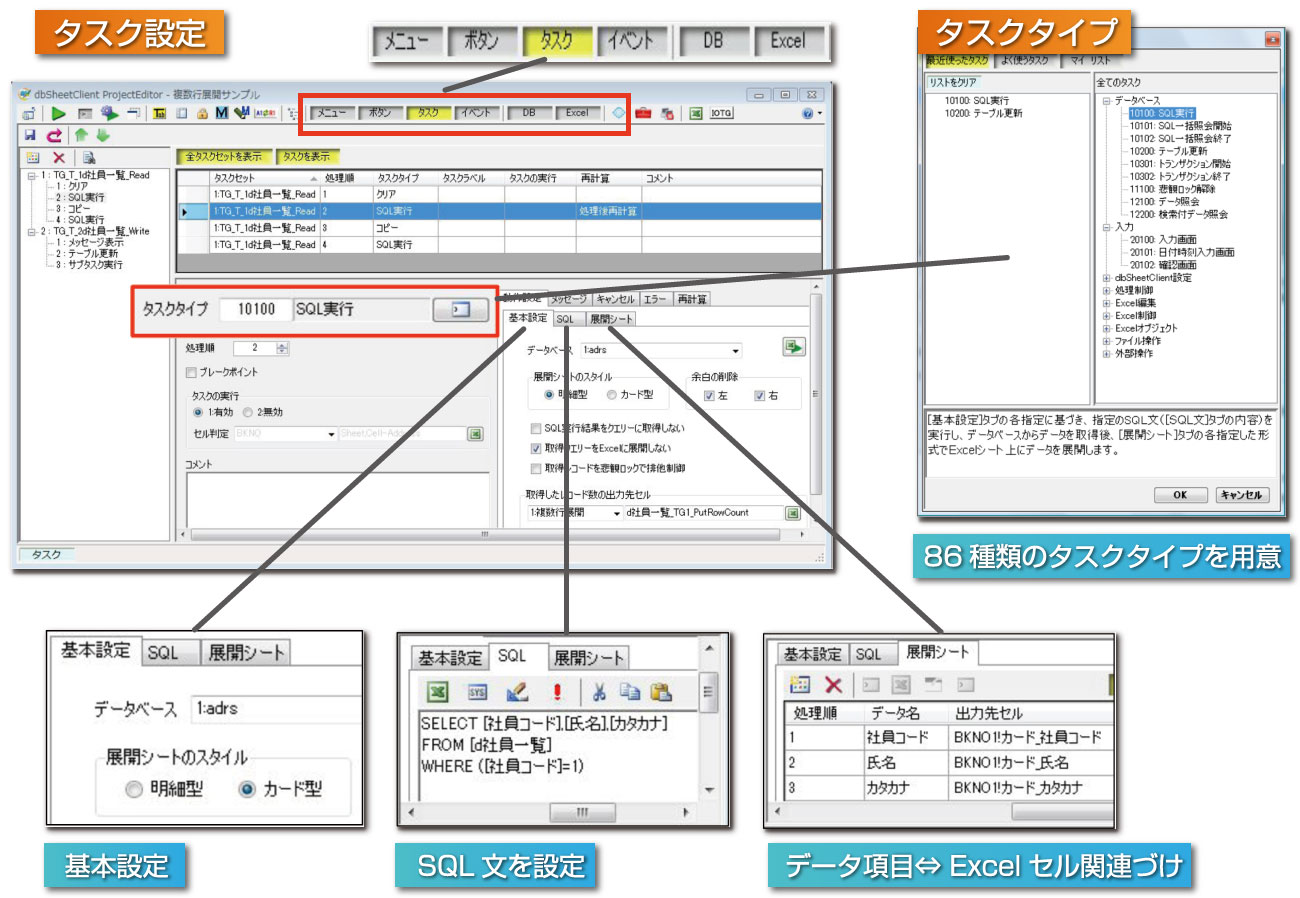This screenshot has width=1300, height=898.
Task: Click the blue floppy save icon
Action: coord(30,135)
